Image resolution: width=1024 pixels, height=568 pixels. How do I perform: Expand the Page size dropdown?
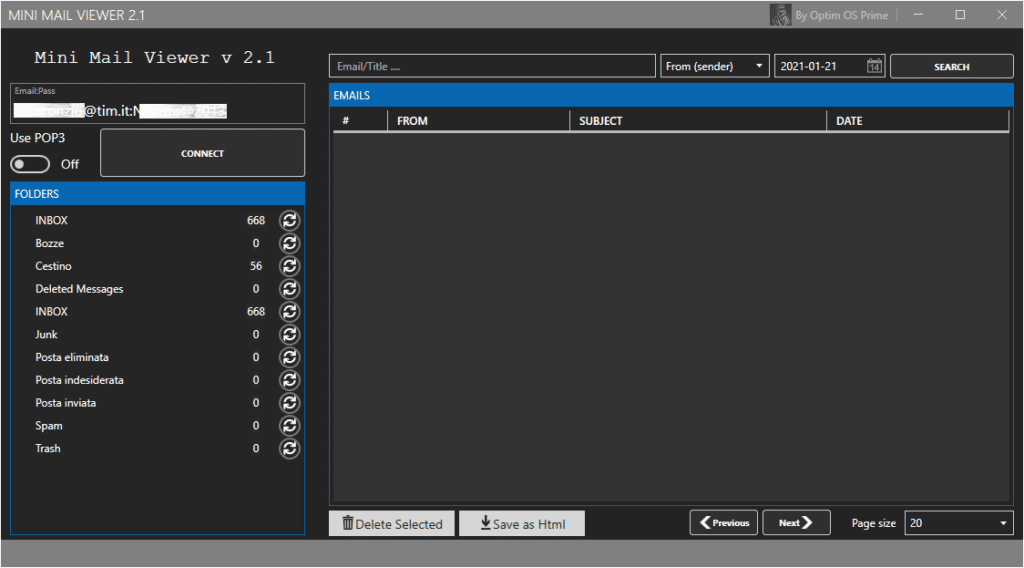(x=959, y=523)
